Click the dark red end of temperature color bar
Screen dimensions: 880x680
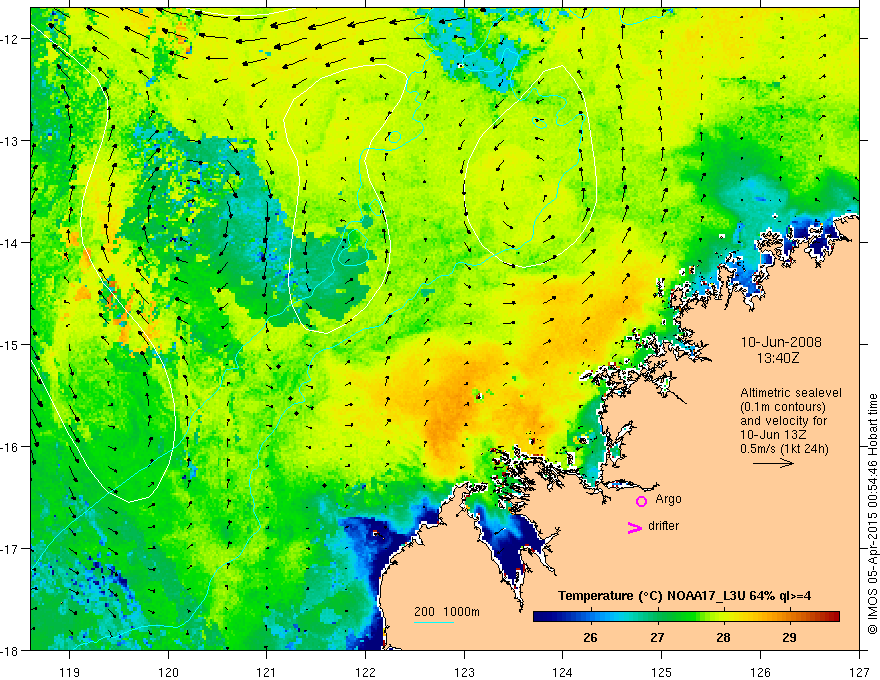click(x=835, y=616)
